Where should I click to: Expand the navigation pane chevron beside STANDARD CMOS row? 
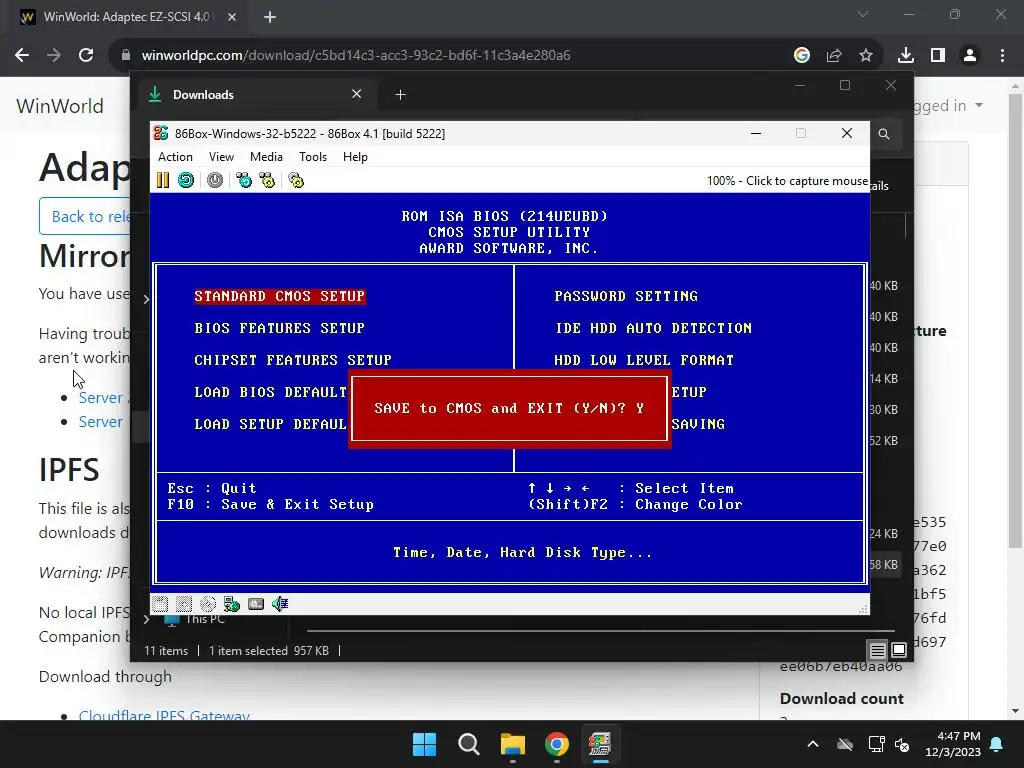pyautogui.click(x=146, y=299)
